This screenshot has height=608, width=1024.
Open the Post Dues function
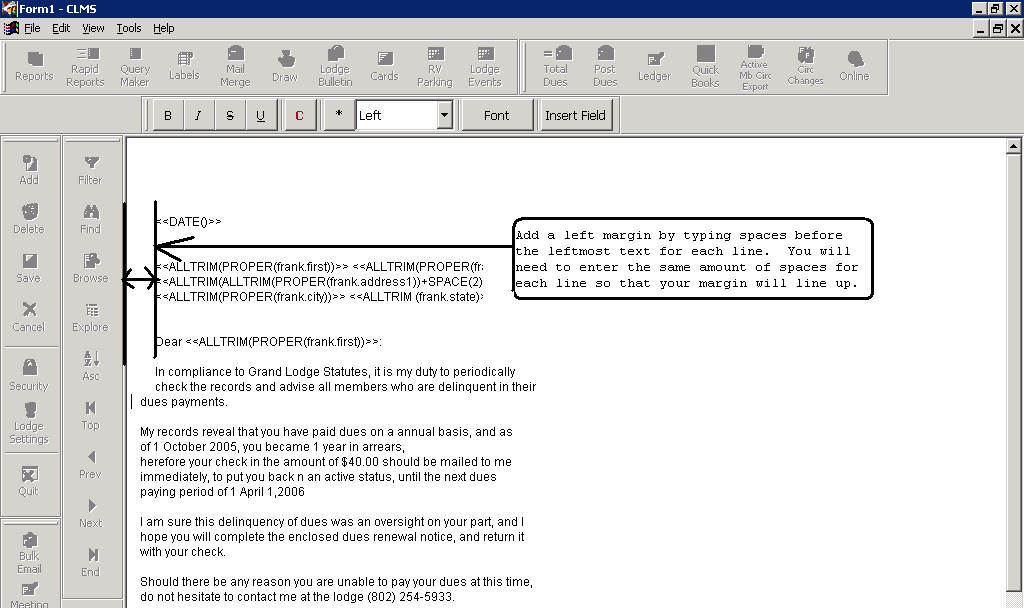[605, 67]
